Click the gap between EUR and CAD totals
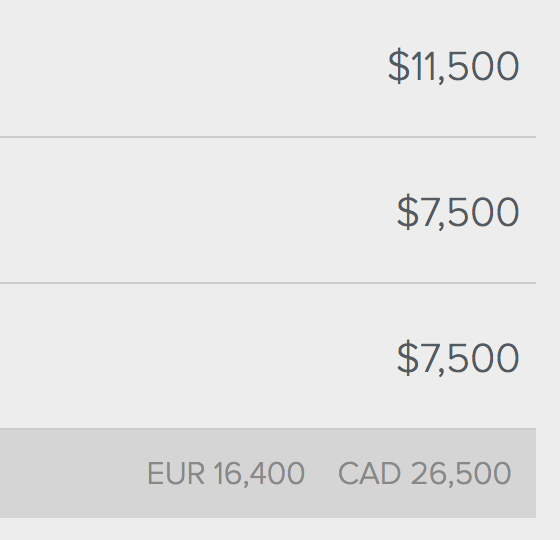This screenshot has height=540, width=560. (x=321, y=474)
